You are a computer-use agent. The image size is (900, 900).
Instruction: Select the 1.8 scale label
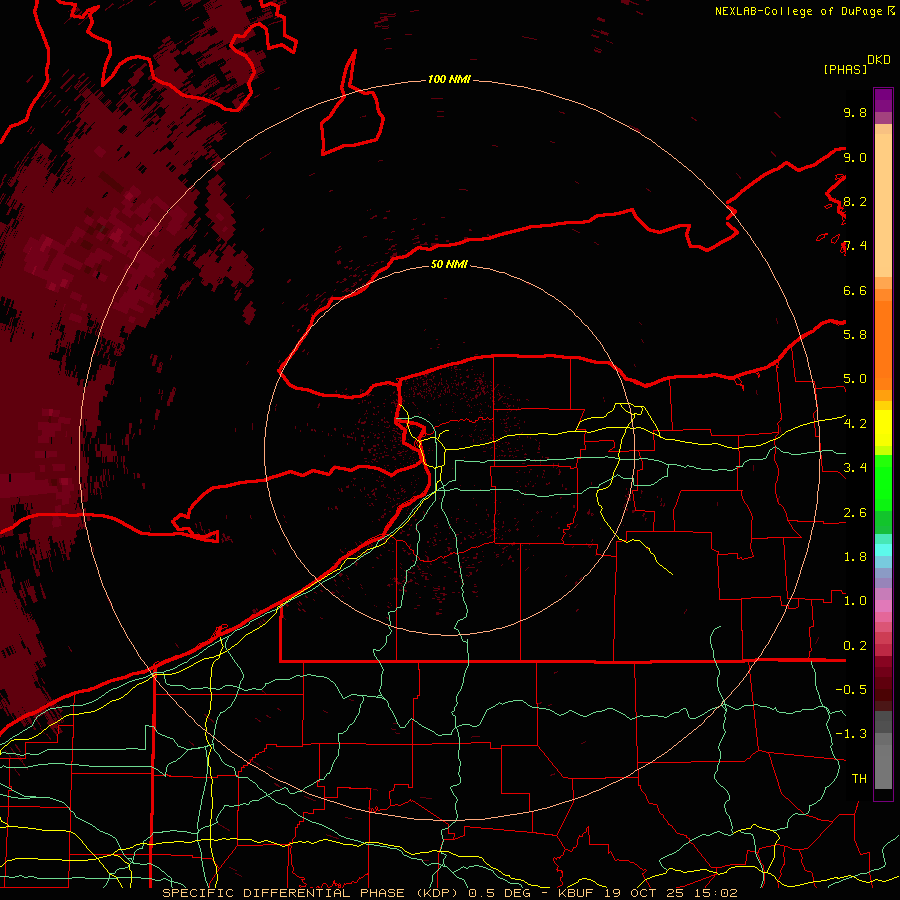click(x=855, y=557)
